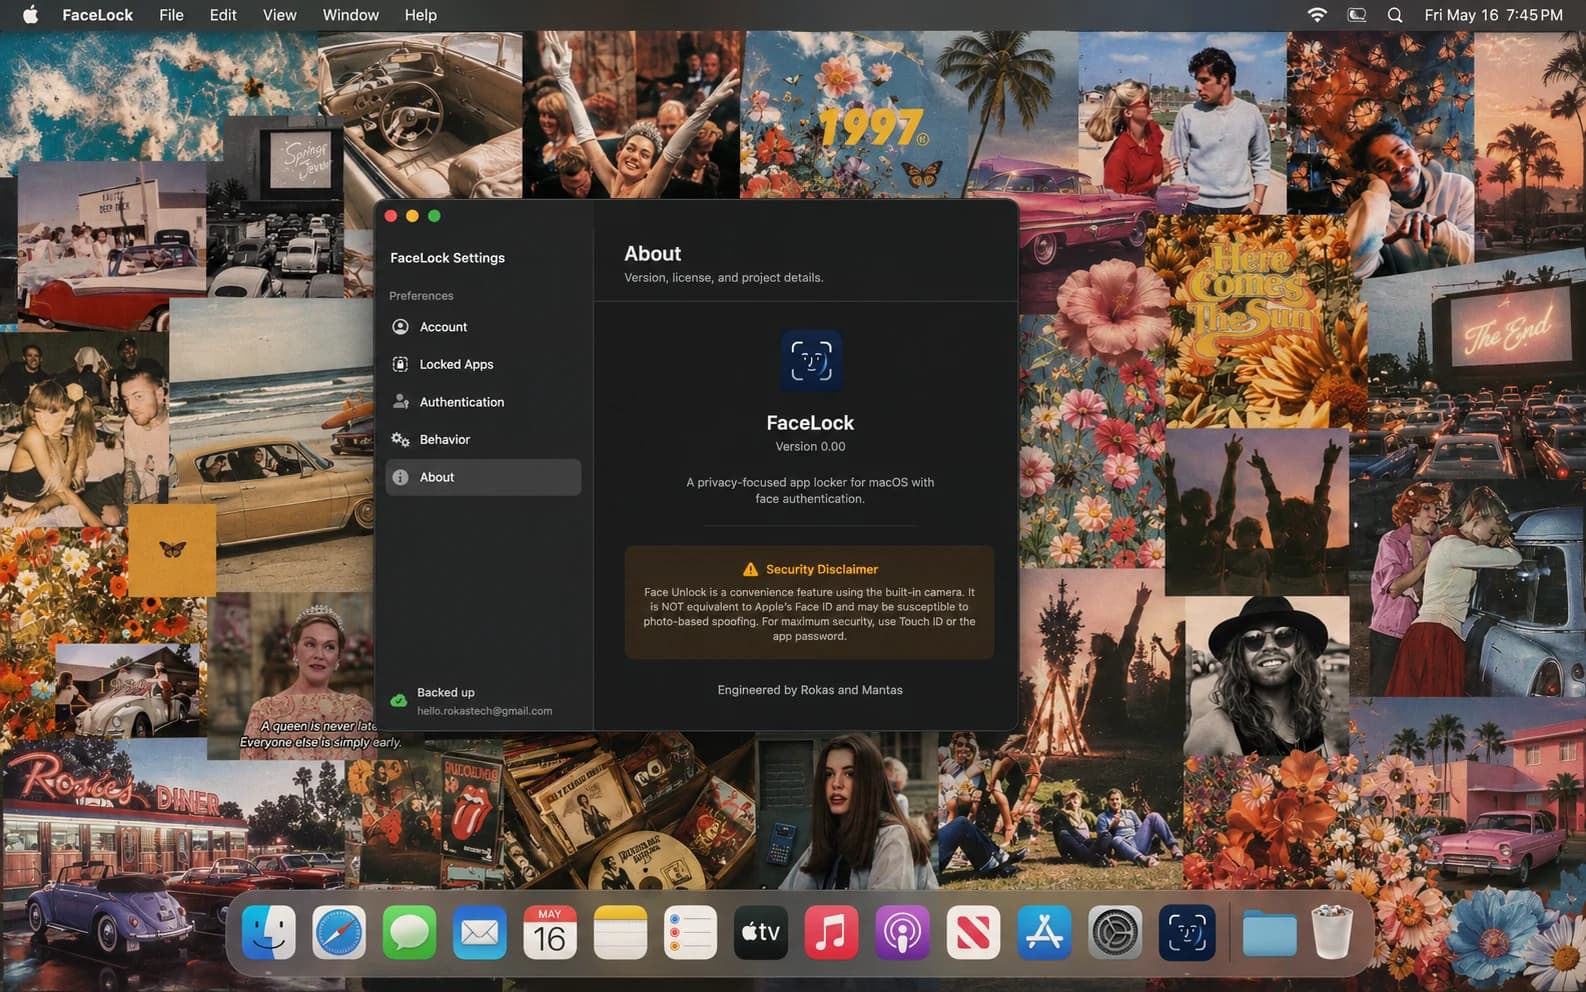Select Authentication in the sidebar
The width and height of the screenshot is (1586, 992).
[483, 402]
